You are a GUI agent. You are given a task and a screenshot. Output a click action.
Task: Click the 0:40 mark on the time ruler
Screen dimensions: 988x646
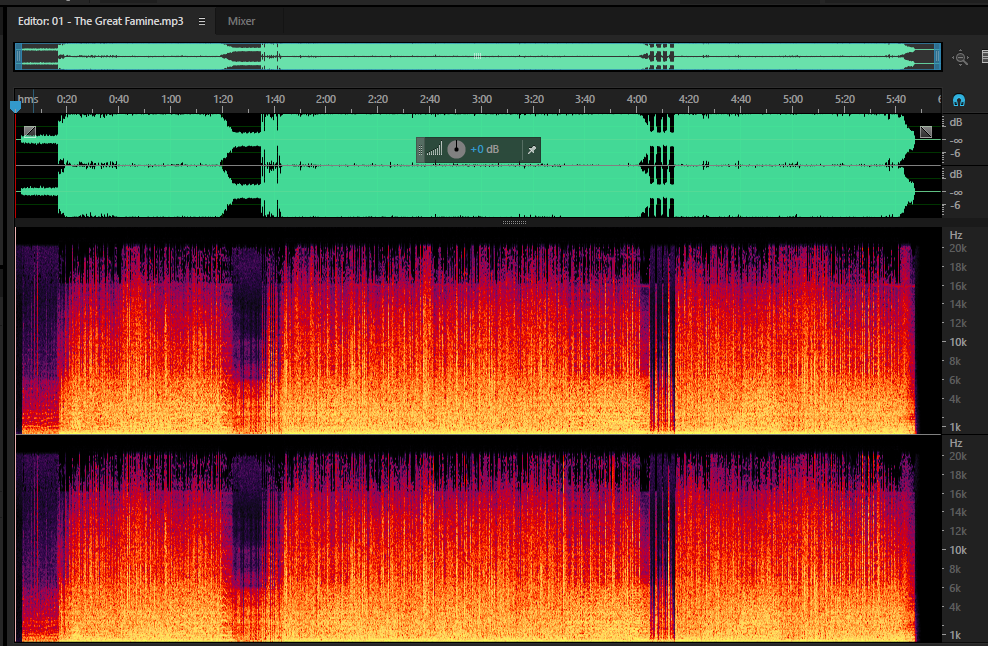(x=118, y=99)
